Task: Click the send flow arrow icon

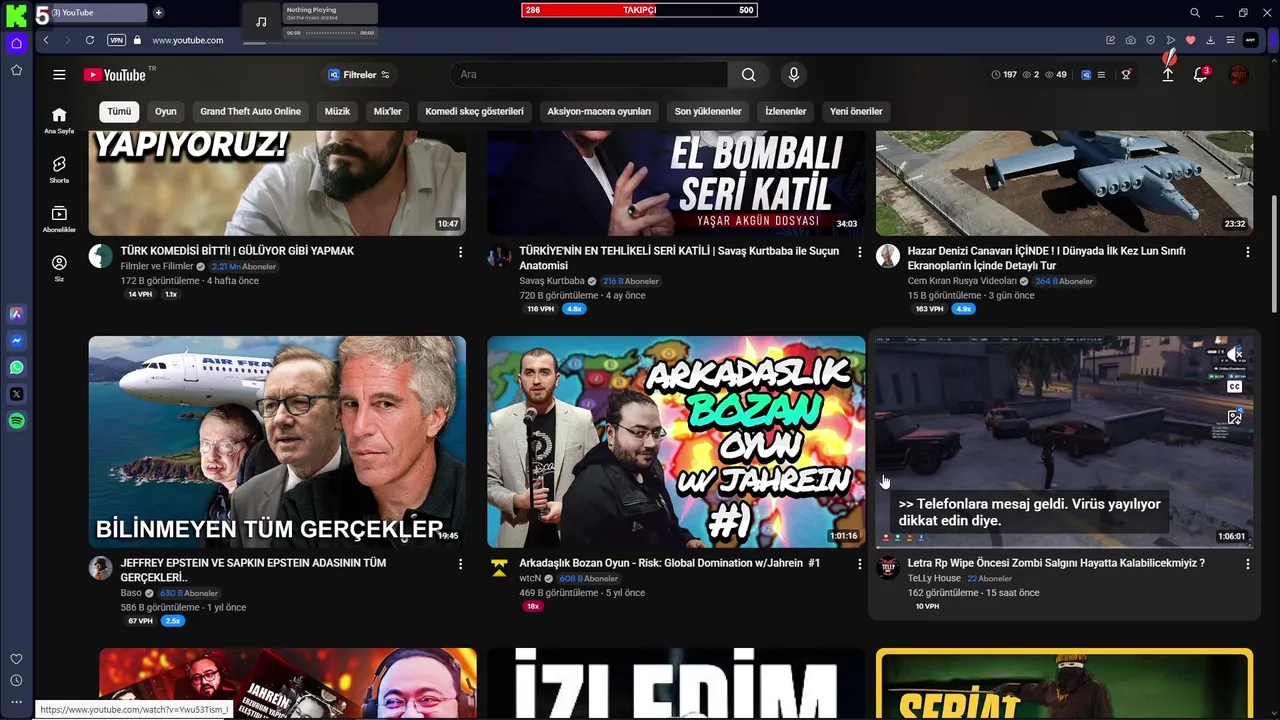Action: (x=1171, y=40)
